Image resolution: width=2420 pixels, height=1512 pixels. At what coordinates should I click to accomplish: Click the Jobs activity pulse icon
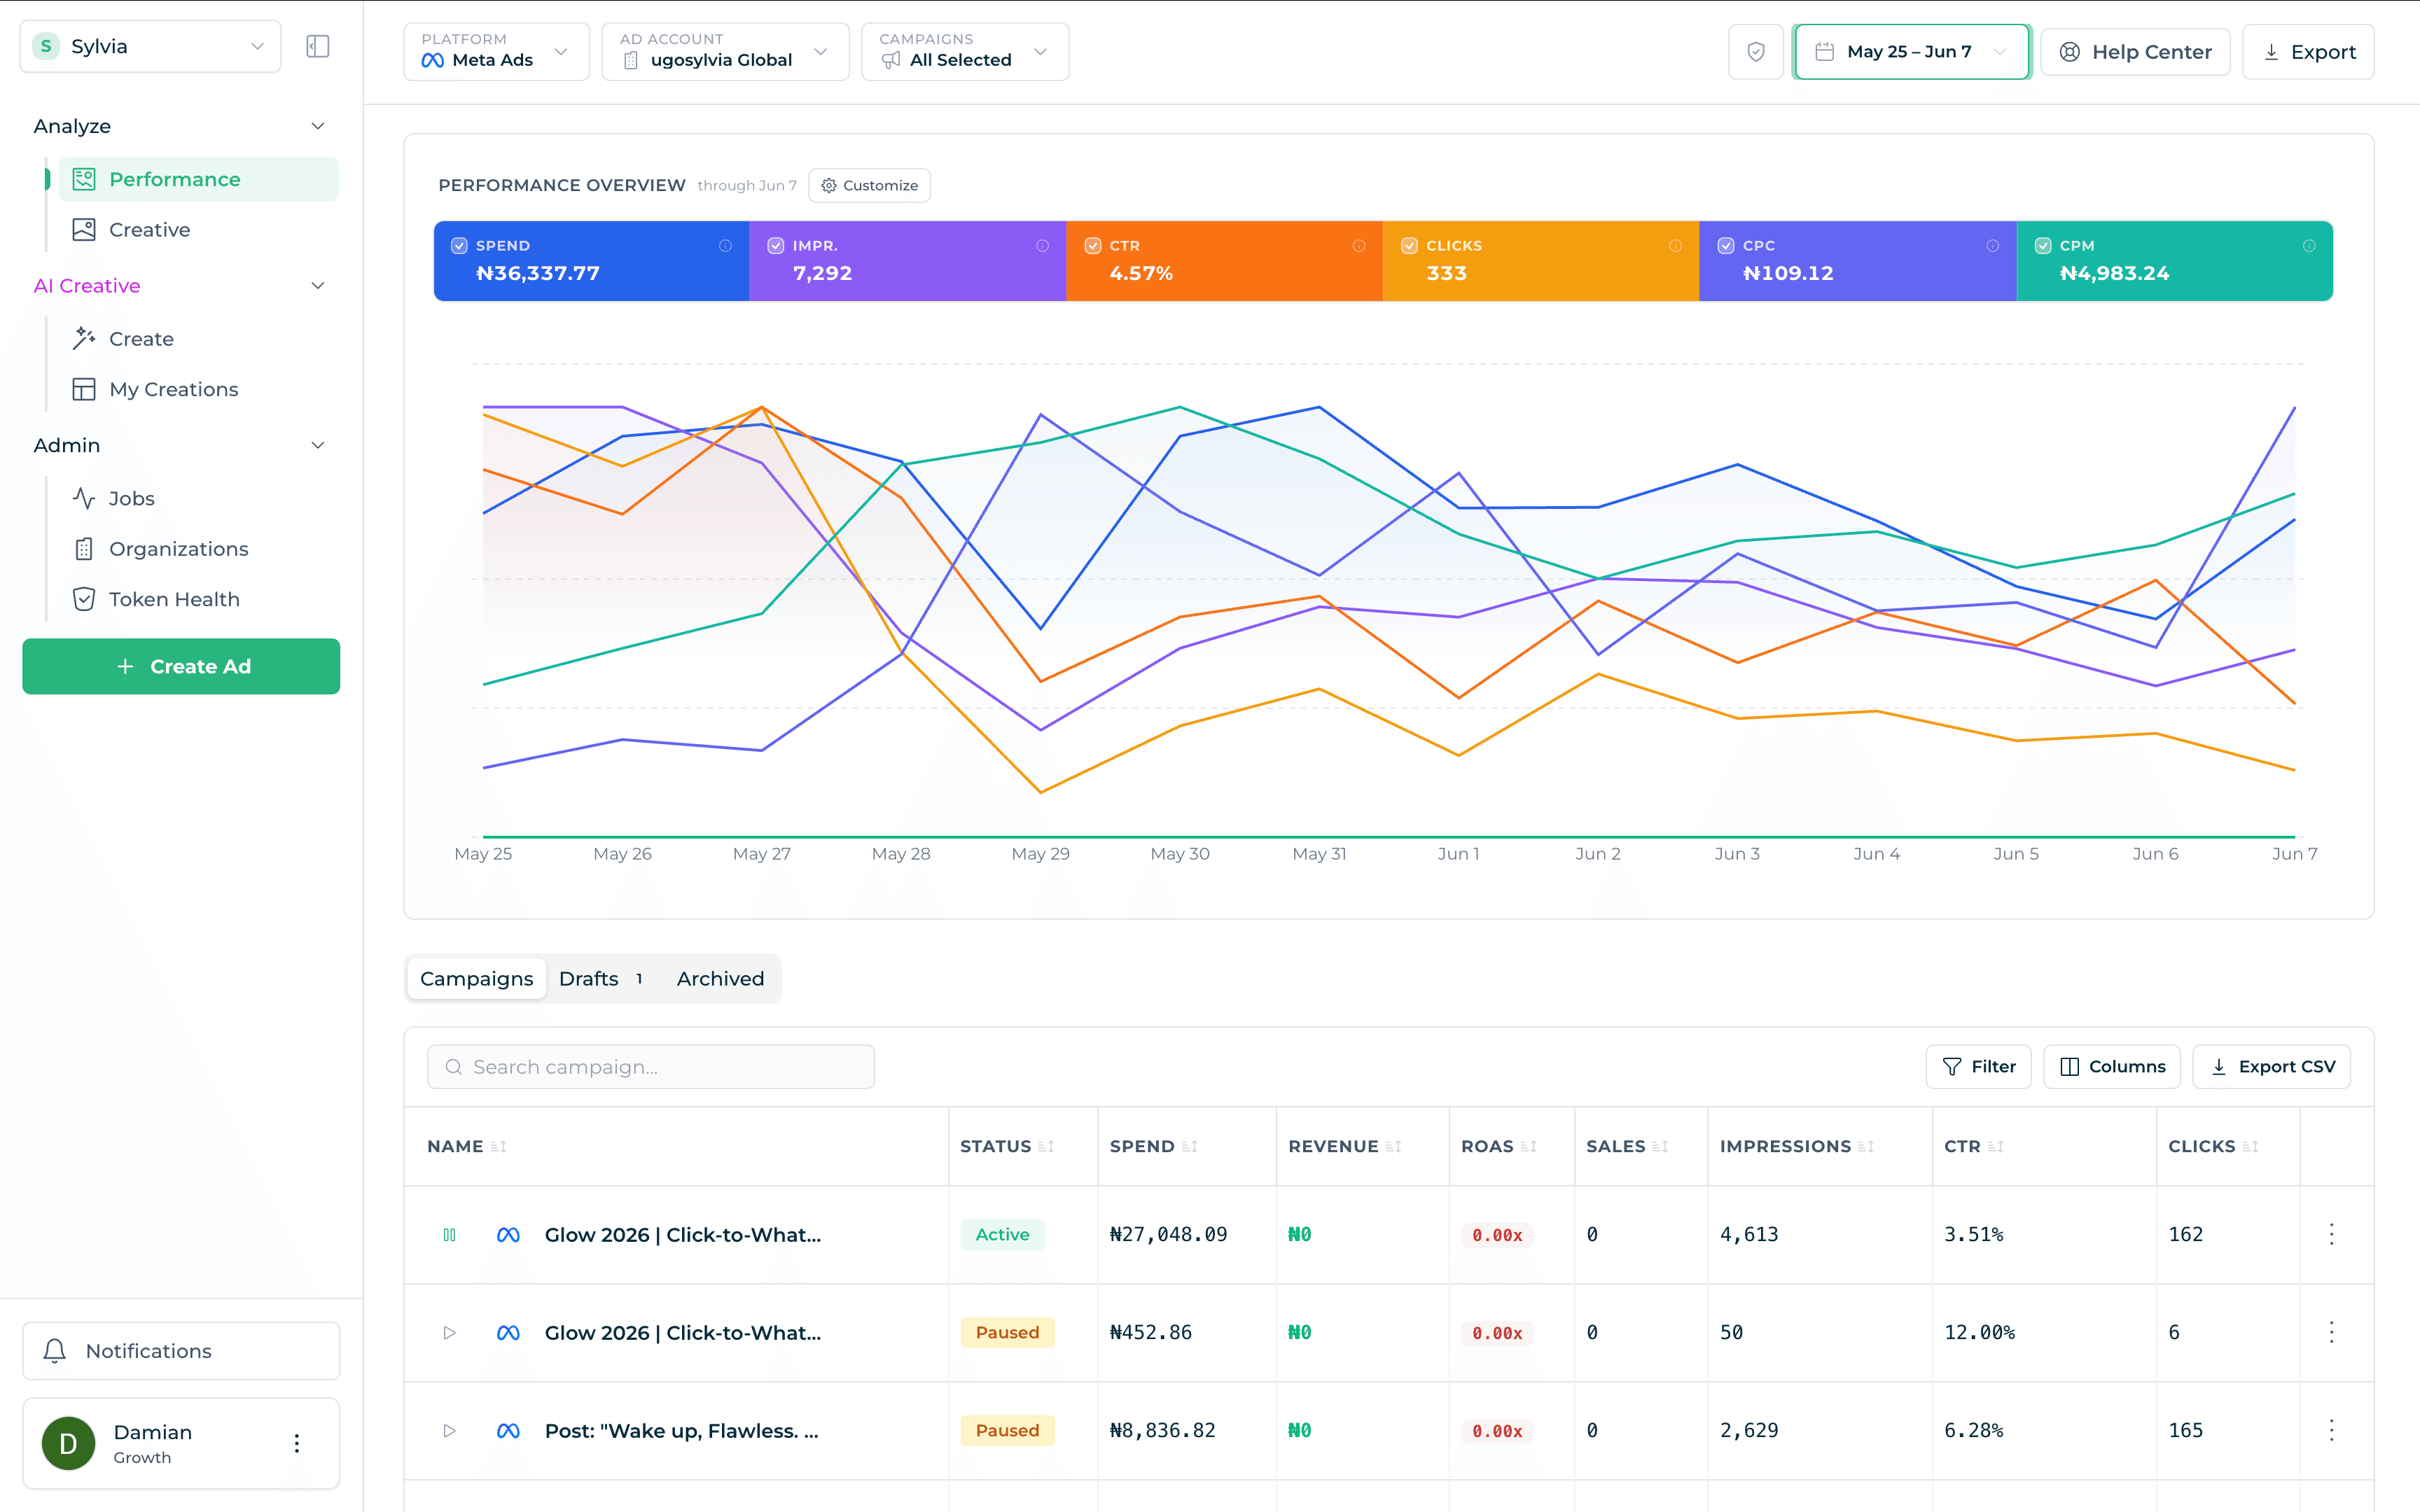[84, 498]
